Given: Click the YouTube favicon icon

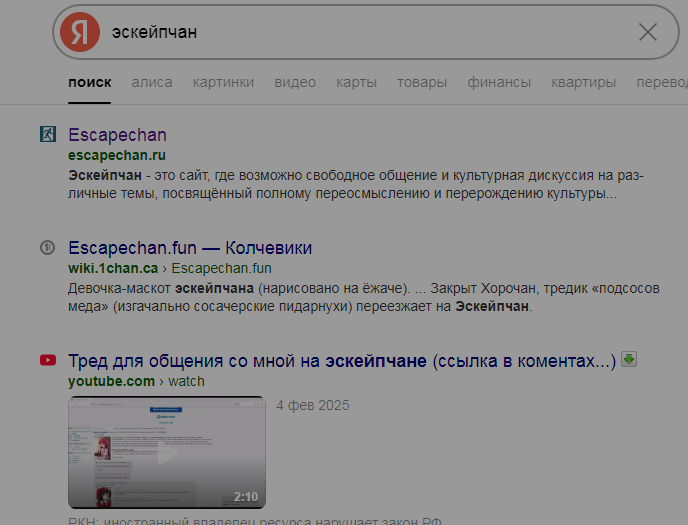Looking at the screenshot, I should tap(48, 360).
